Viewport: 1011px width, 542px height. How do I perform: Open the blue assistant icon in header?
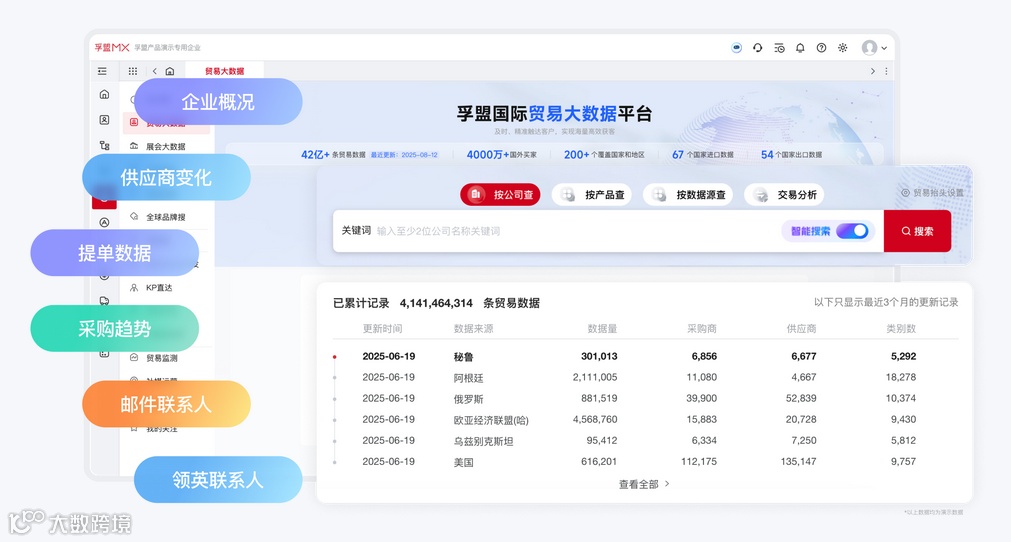(736, 48)
